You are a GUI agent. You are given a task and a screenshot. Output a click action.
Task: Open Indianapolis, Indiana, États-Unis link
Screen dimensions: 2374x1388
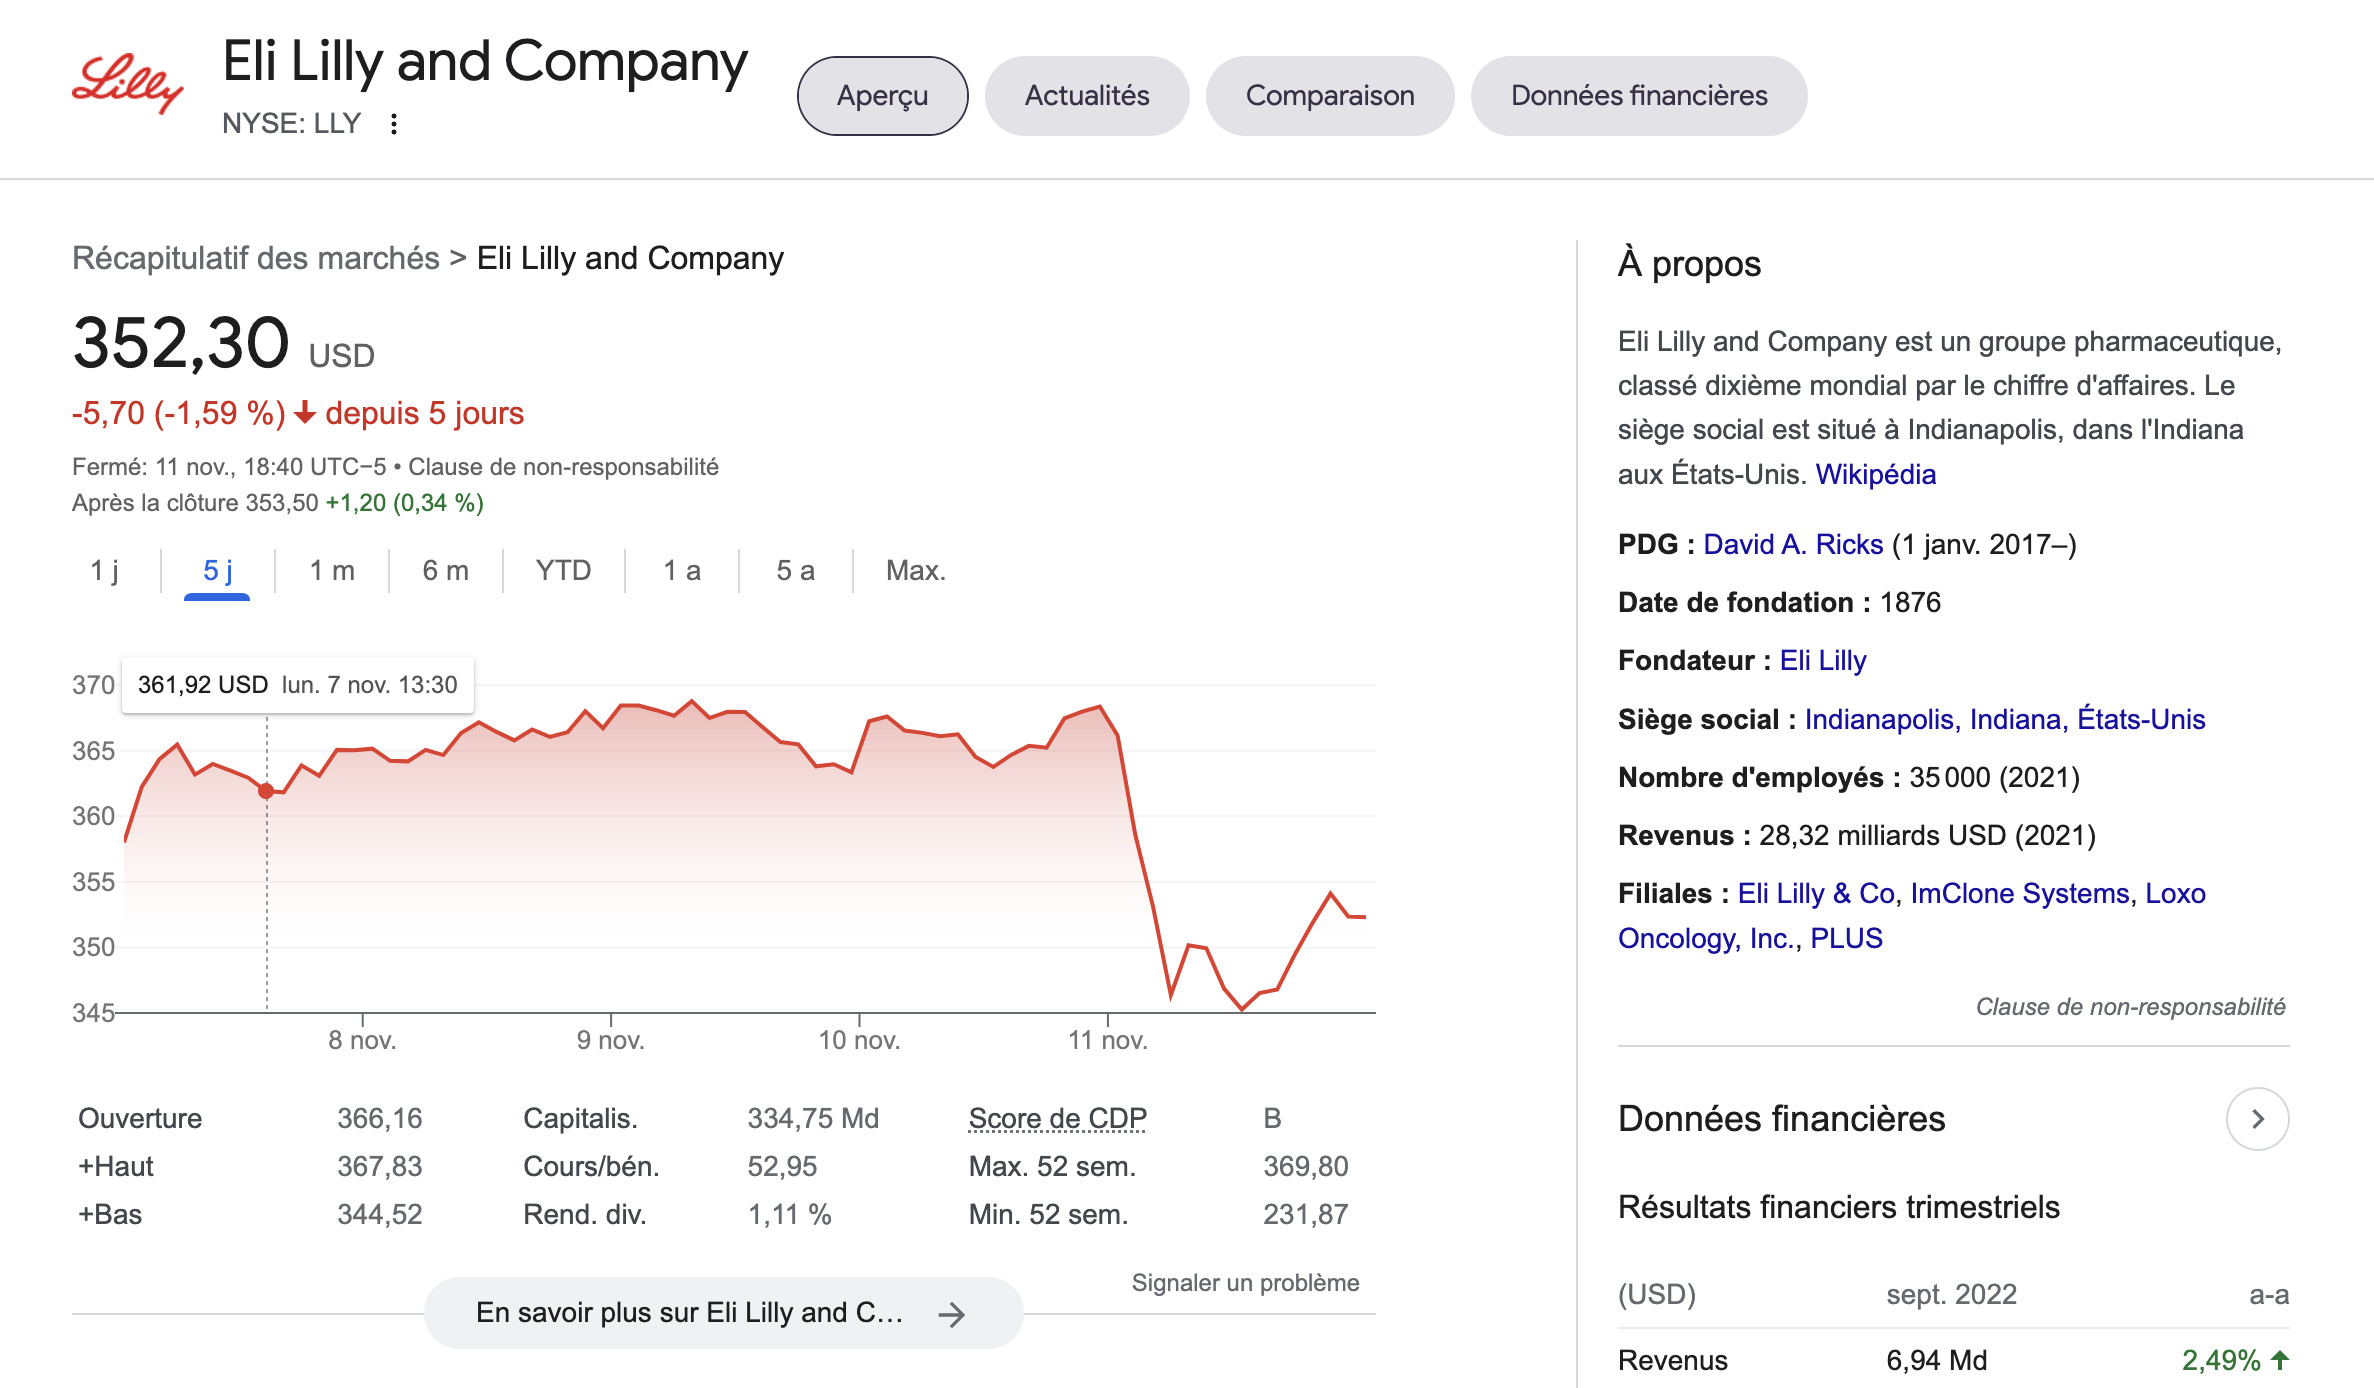coord(2005,719)
